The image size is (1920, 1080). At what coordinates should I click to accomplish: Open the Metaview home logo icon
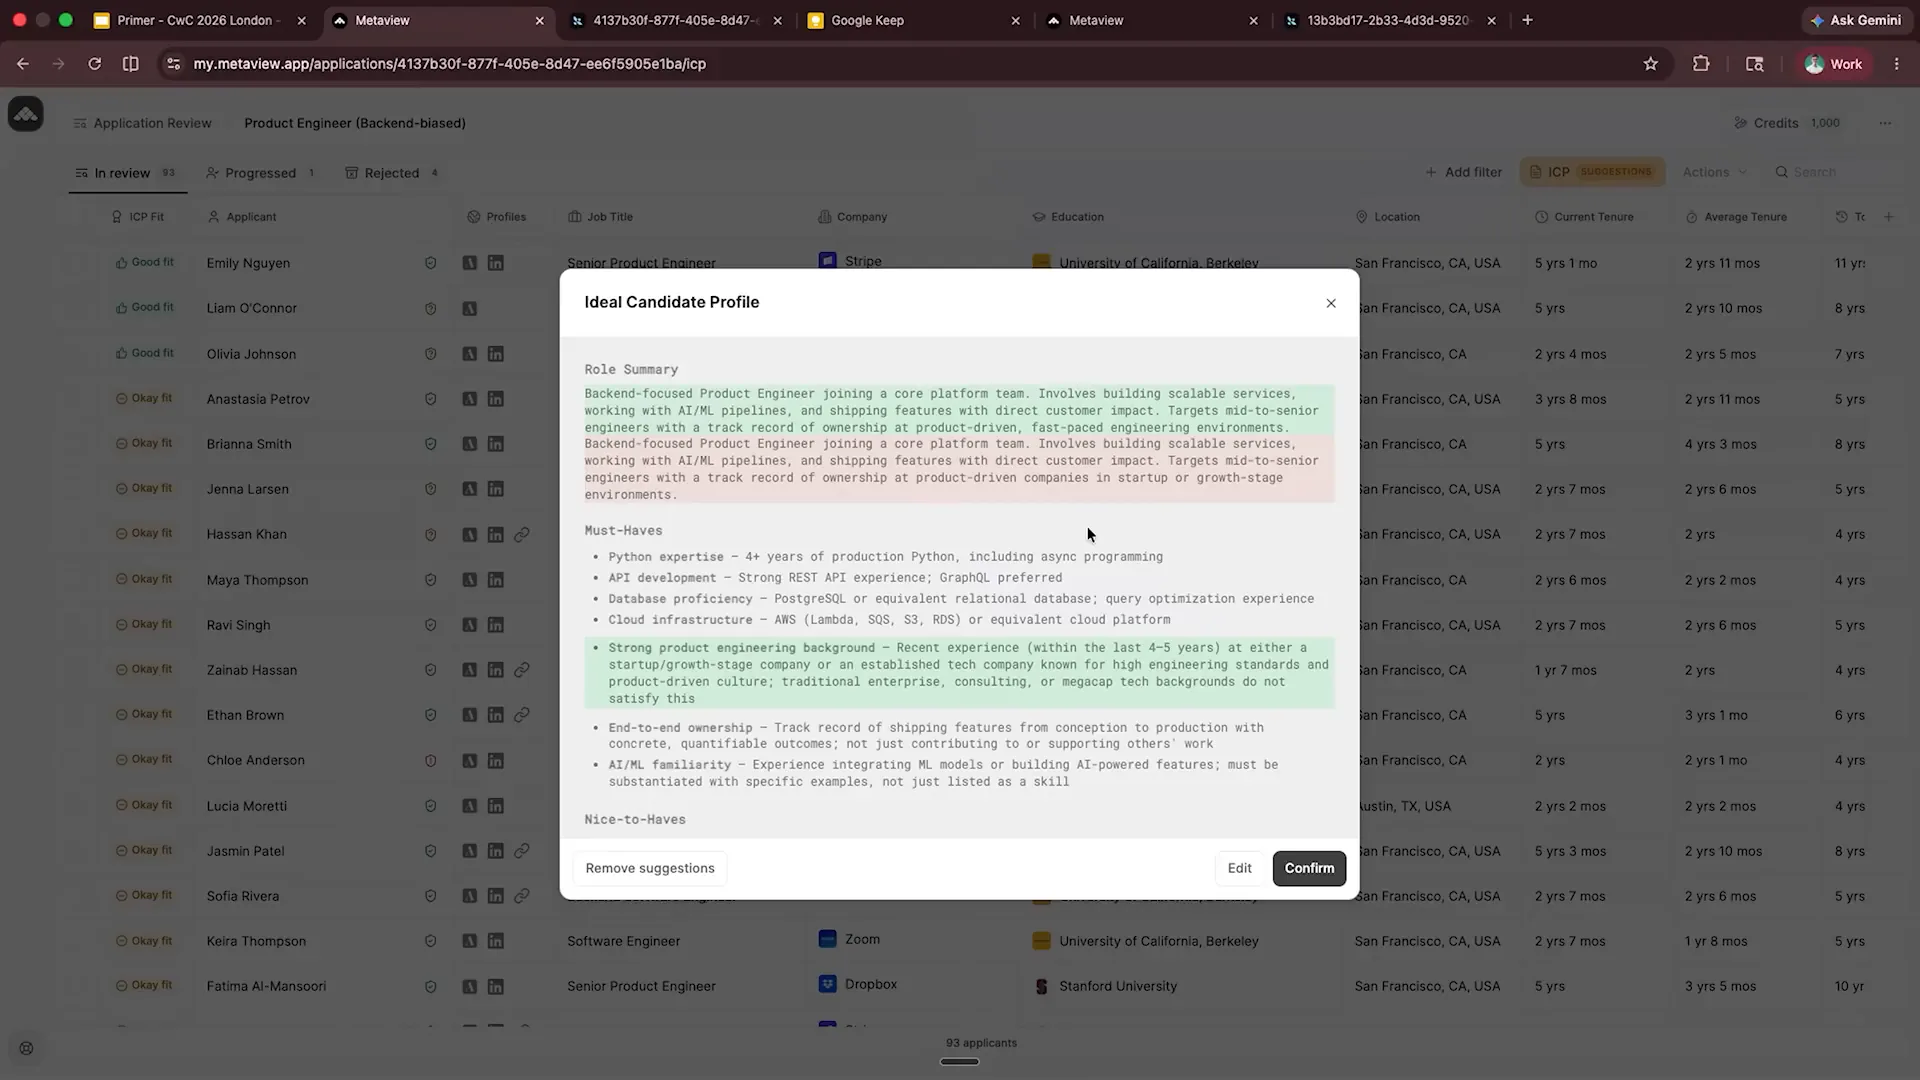(x=26, y=114)
